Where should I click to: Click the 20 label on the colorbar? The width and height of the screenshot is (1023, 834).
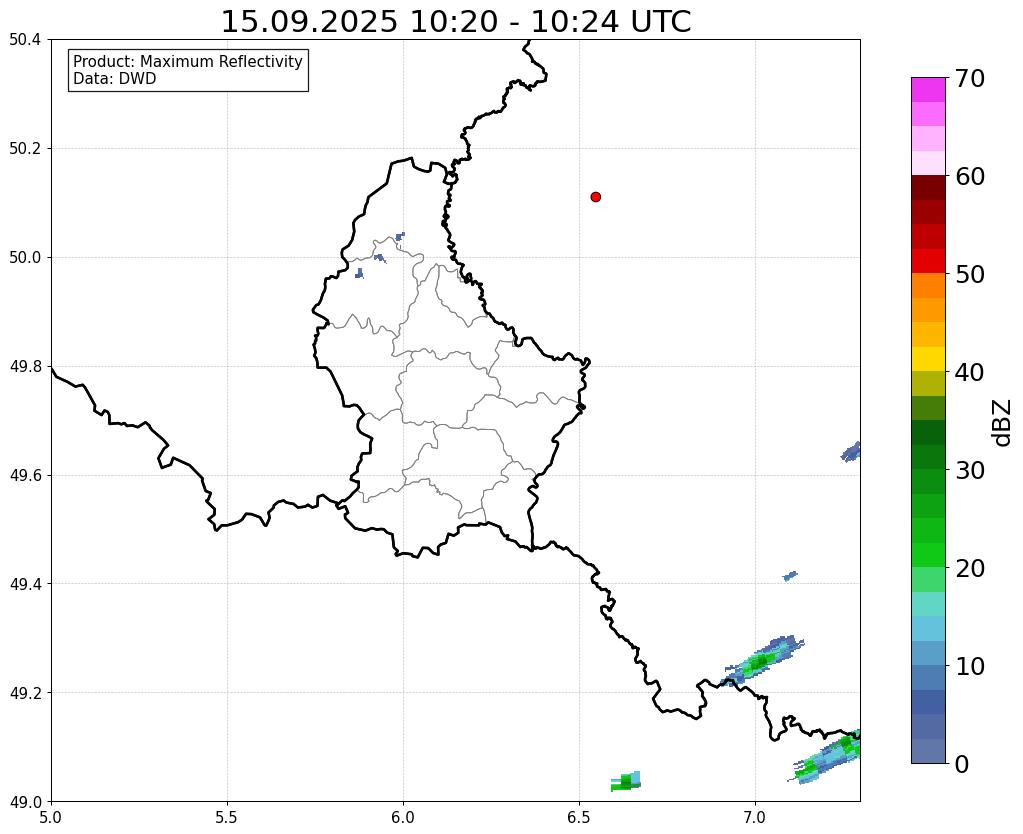tap(970, 568)
